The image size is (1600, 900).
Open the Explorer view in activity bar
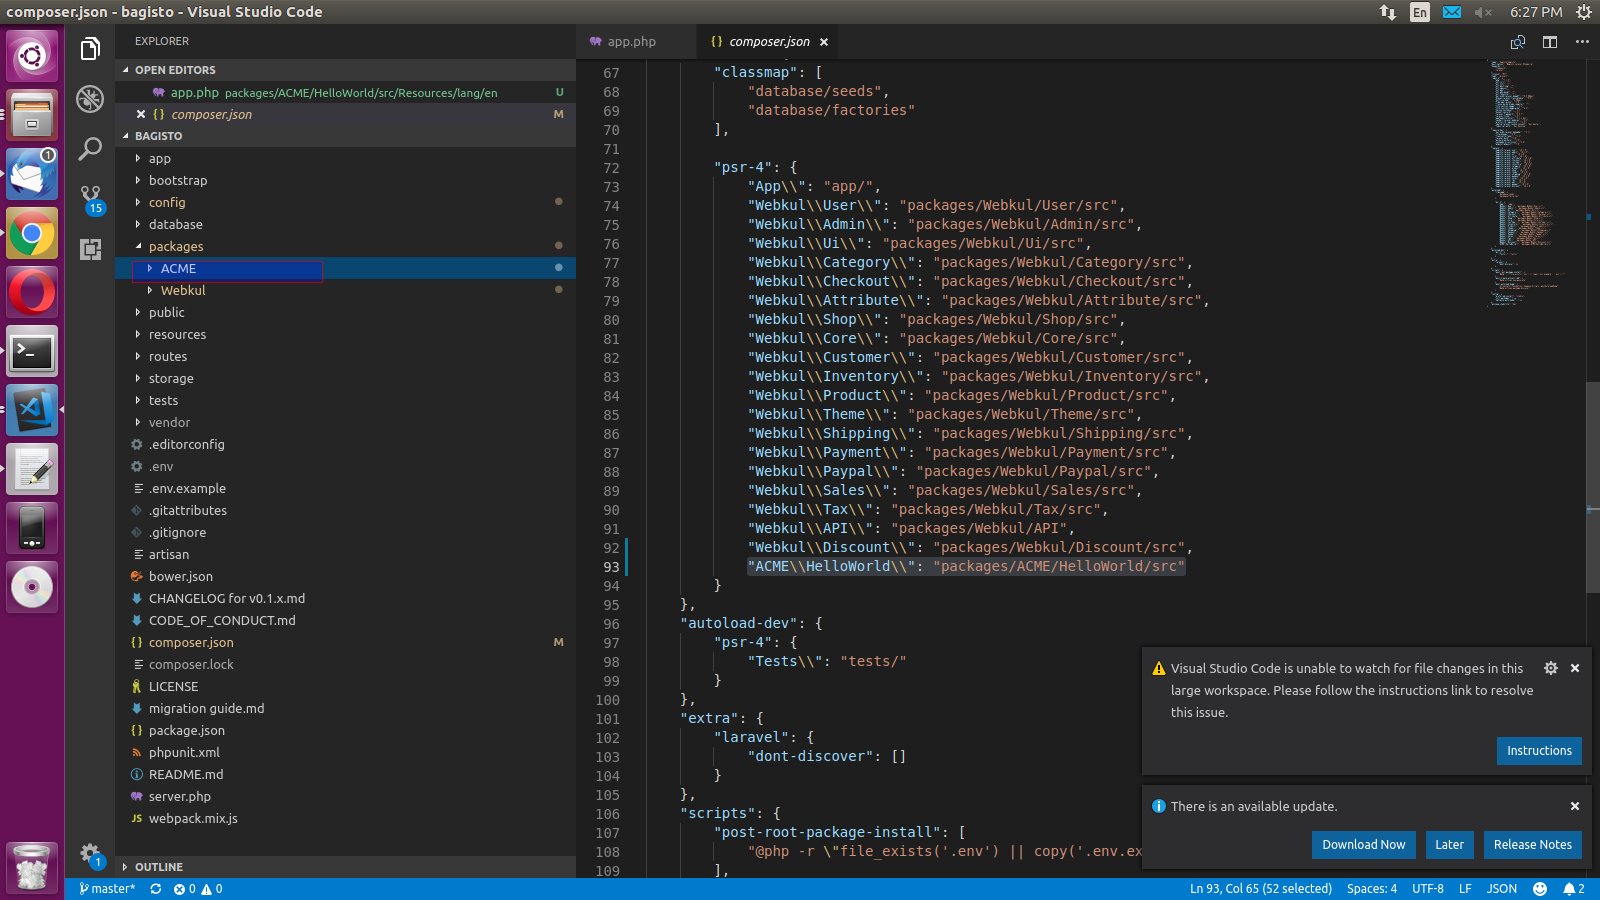pos(90,48)
